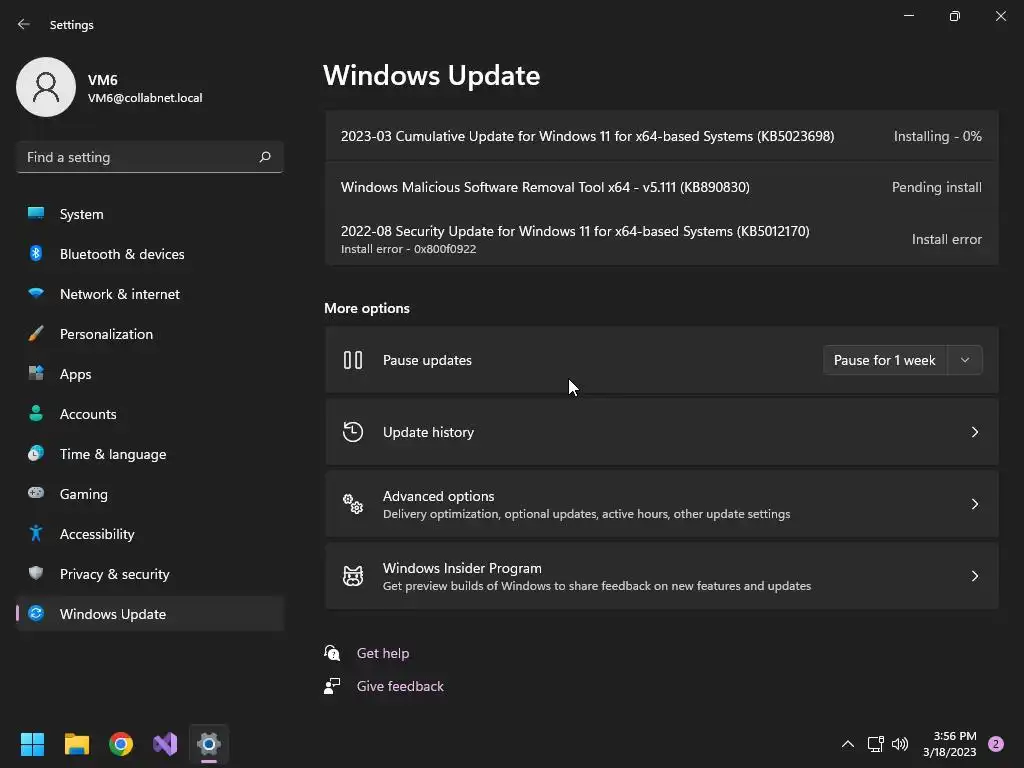Expand the pause duration dropdown arrow
The width and height of the screenshot is (1024, 768).
[x=965, y=360]
